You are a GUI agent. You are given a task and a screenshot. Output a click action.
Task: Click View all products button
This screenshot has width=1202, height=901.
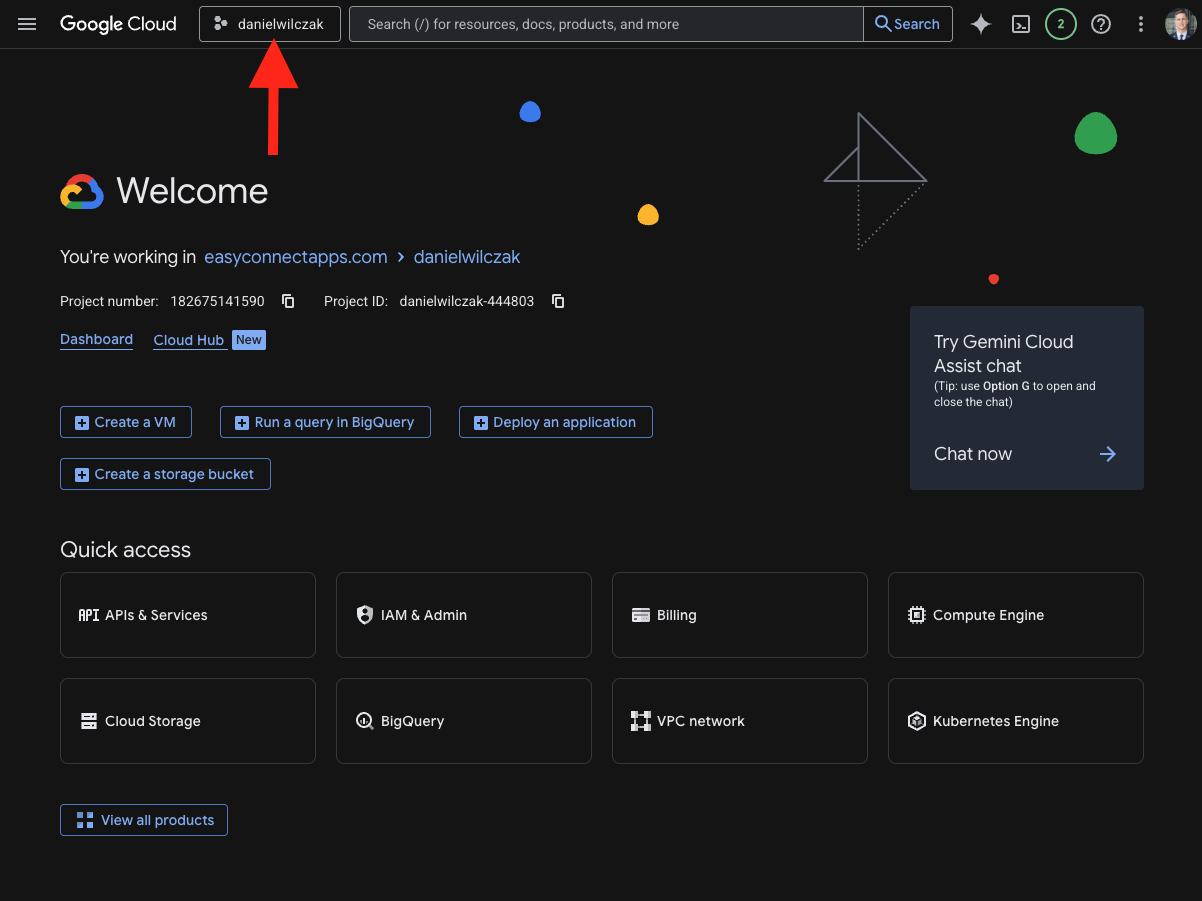(x=144, y=820)
